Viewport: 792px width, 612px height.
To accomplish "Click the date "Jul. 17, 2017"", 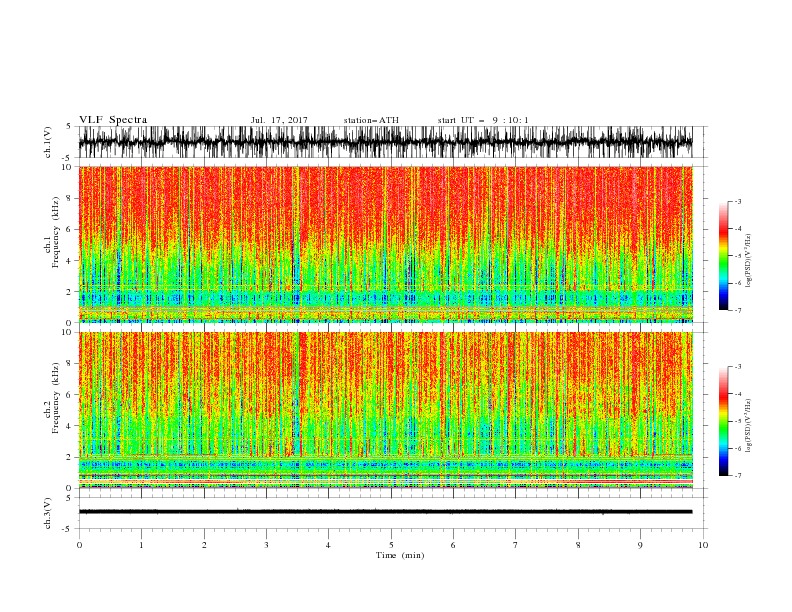I will pyautogui.click(x=279, y=120).
